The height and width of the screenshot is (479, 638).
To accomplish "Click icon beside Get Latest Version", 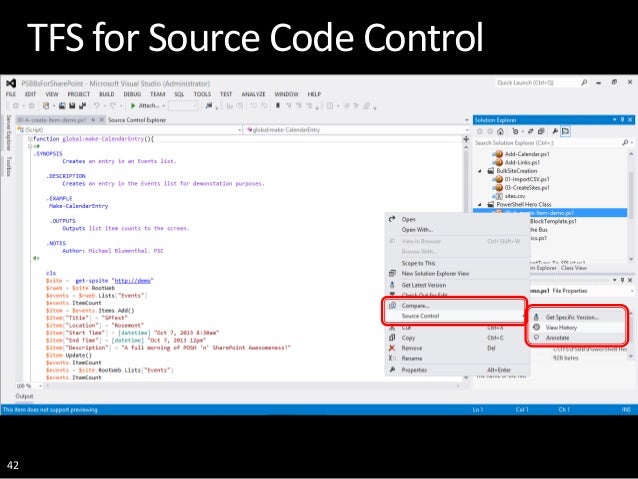I will (x=392, y=285).
